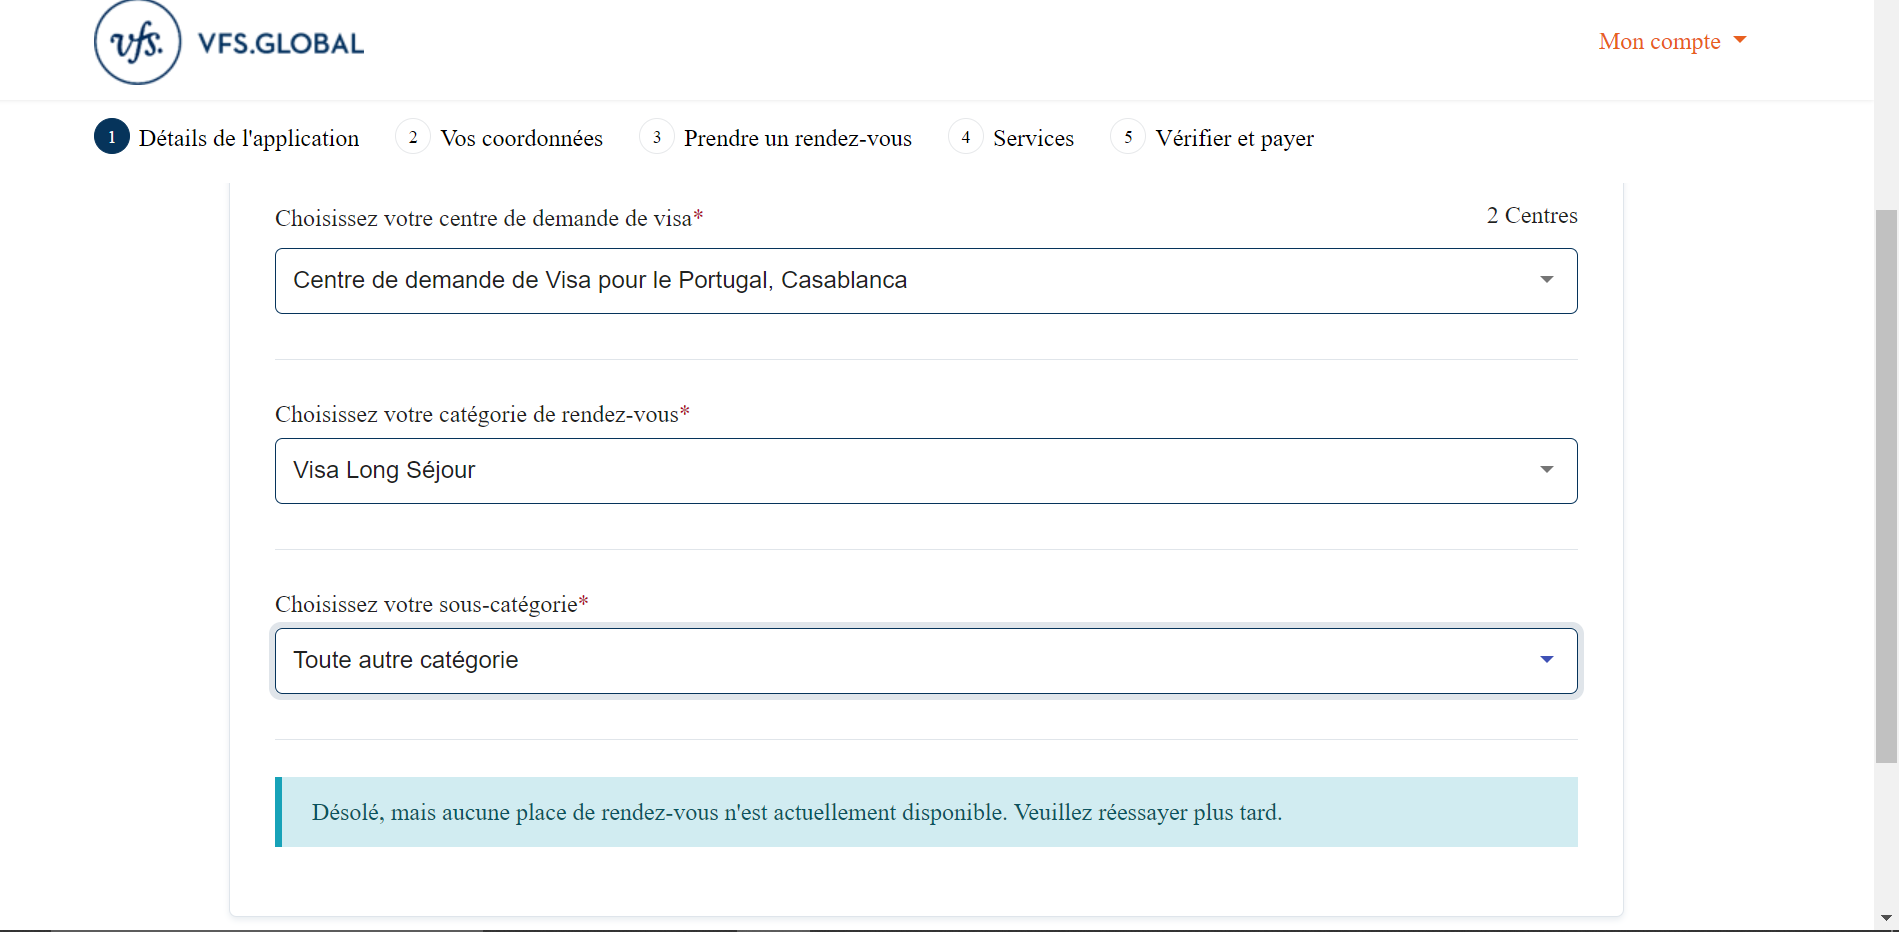Image resolution: width=1899 pixels, height=932 pixels.
Task: Open the Mon compte menu
Action: pyautogui.click(x=1672, y=41)
